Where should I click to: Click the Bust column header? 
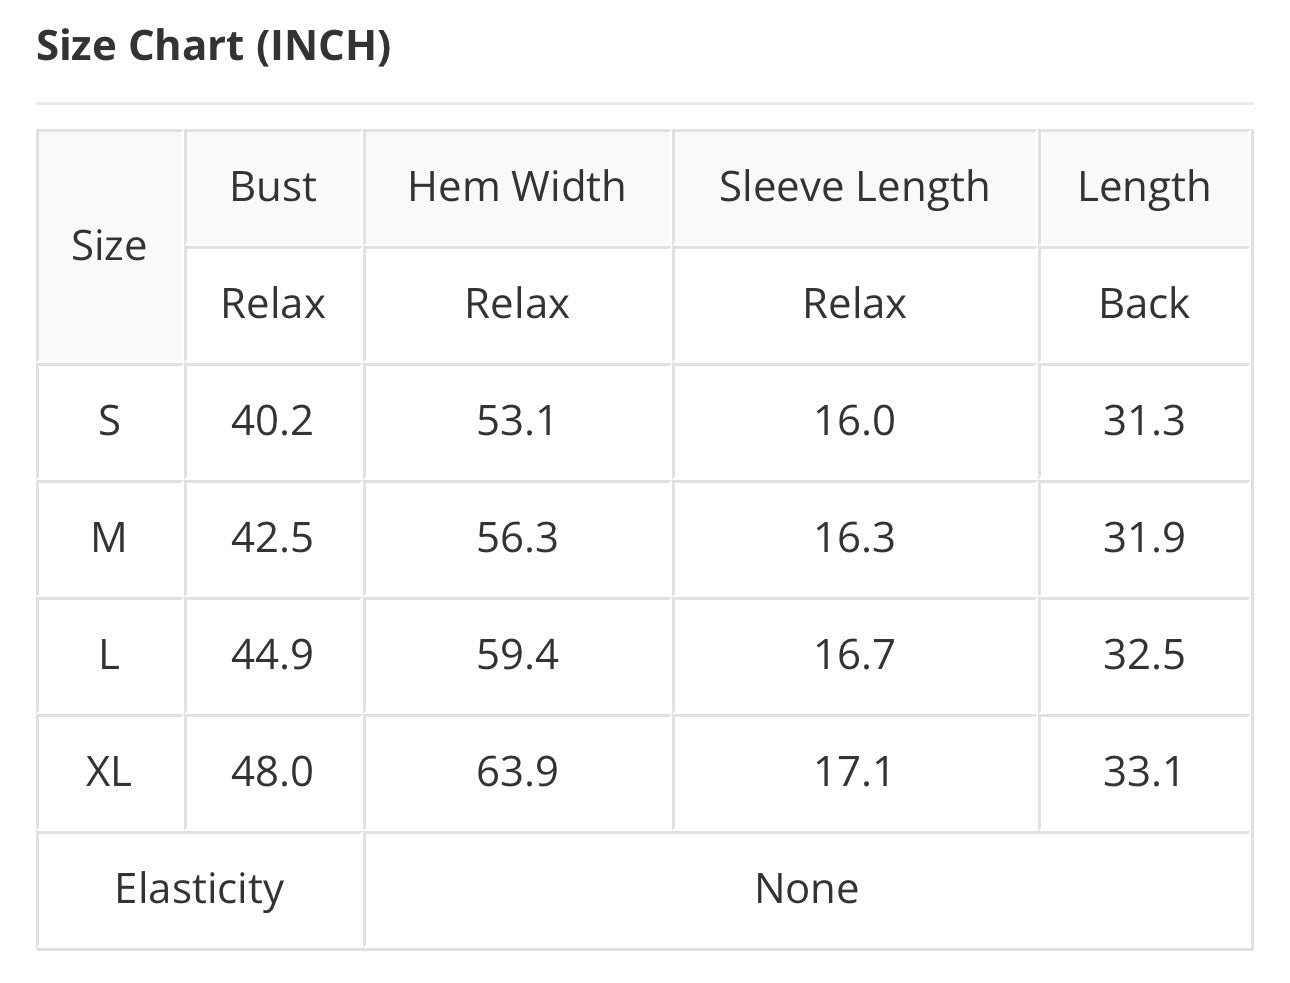pyautogui.click(x=273, y=186)
